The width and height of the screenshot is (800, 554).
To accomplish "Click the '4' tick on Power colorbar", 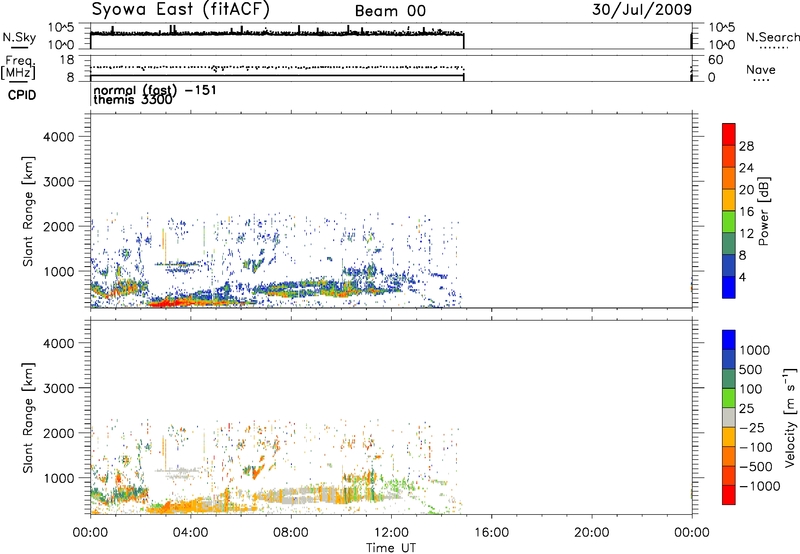I will point(742,277).
